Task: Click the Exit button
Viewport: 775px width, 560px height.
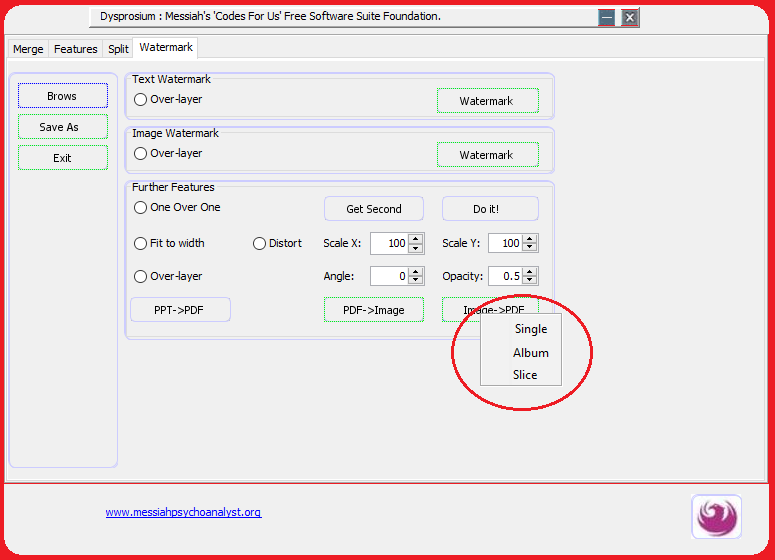Action: [x=63, y=158]
